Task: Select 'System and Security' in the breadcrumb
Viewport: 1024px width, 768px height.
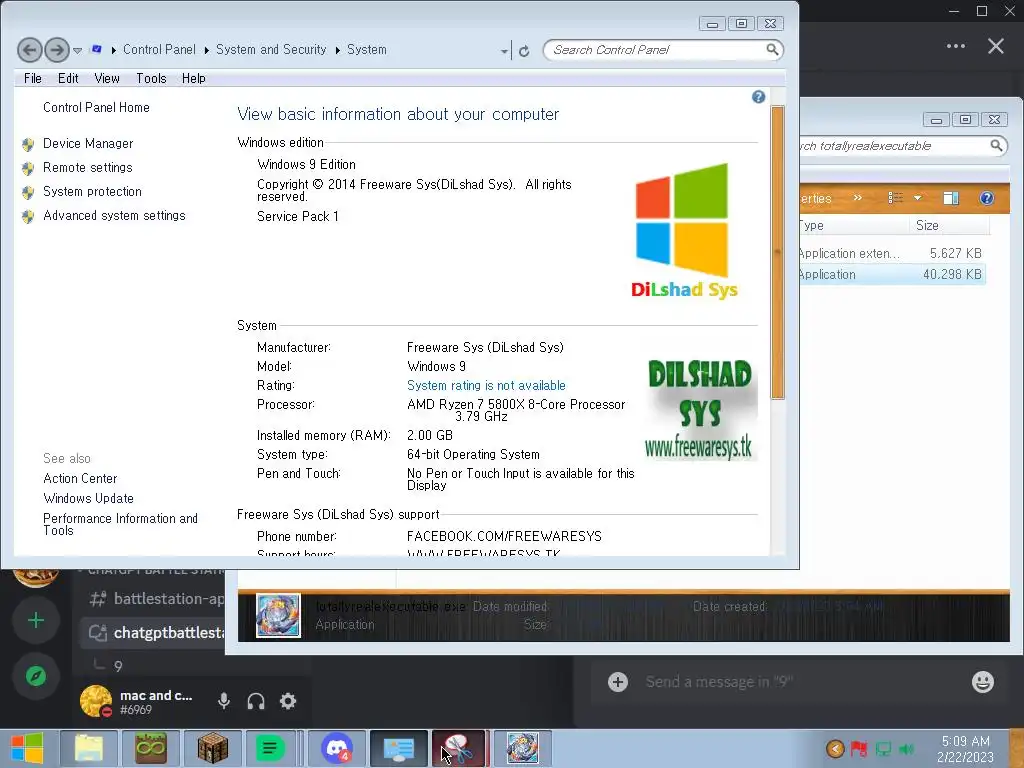Action: 271,50
